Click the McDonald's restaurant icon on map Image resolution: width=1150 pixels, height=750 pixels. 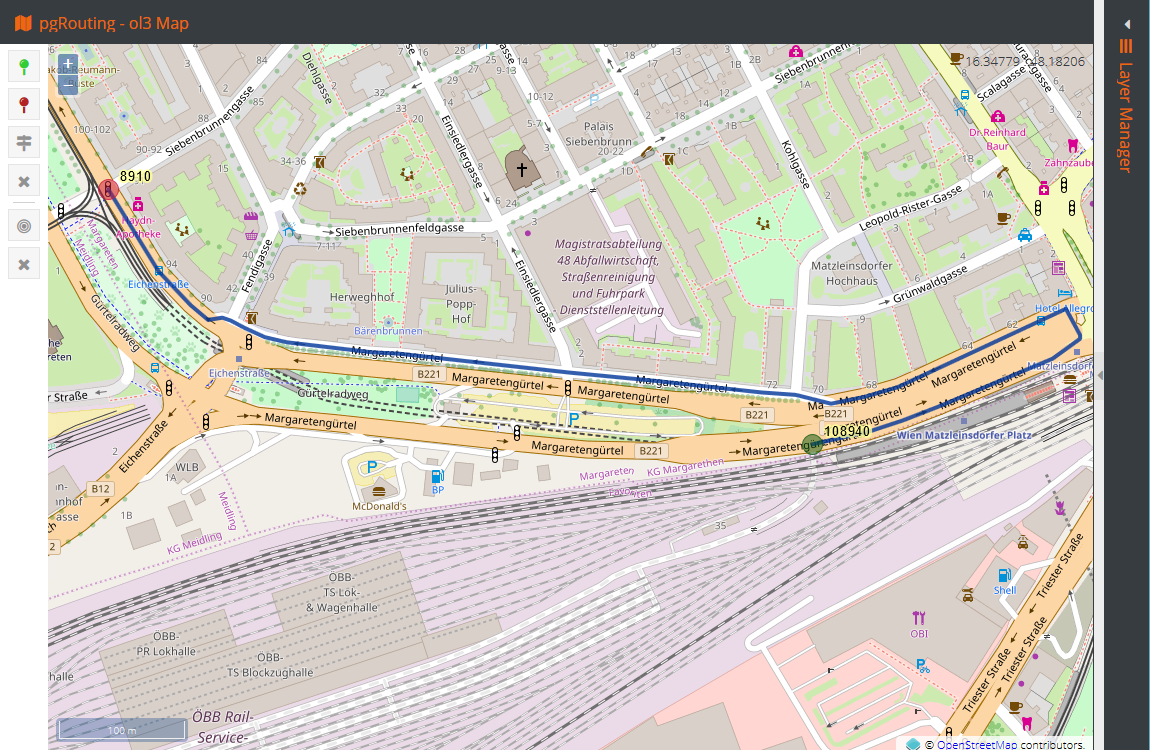click(378, 491)
